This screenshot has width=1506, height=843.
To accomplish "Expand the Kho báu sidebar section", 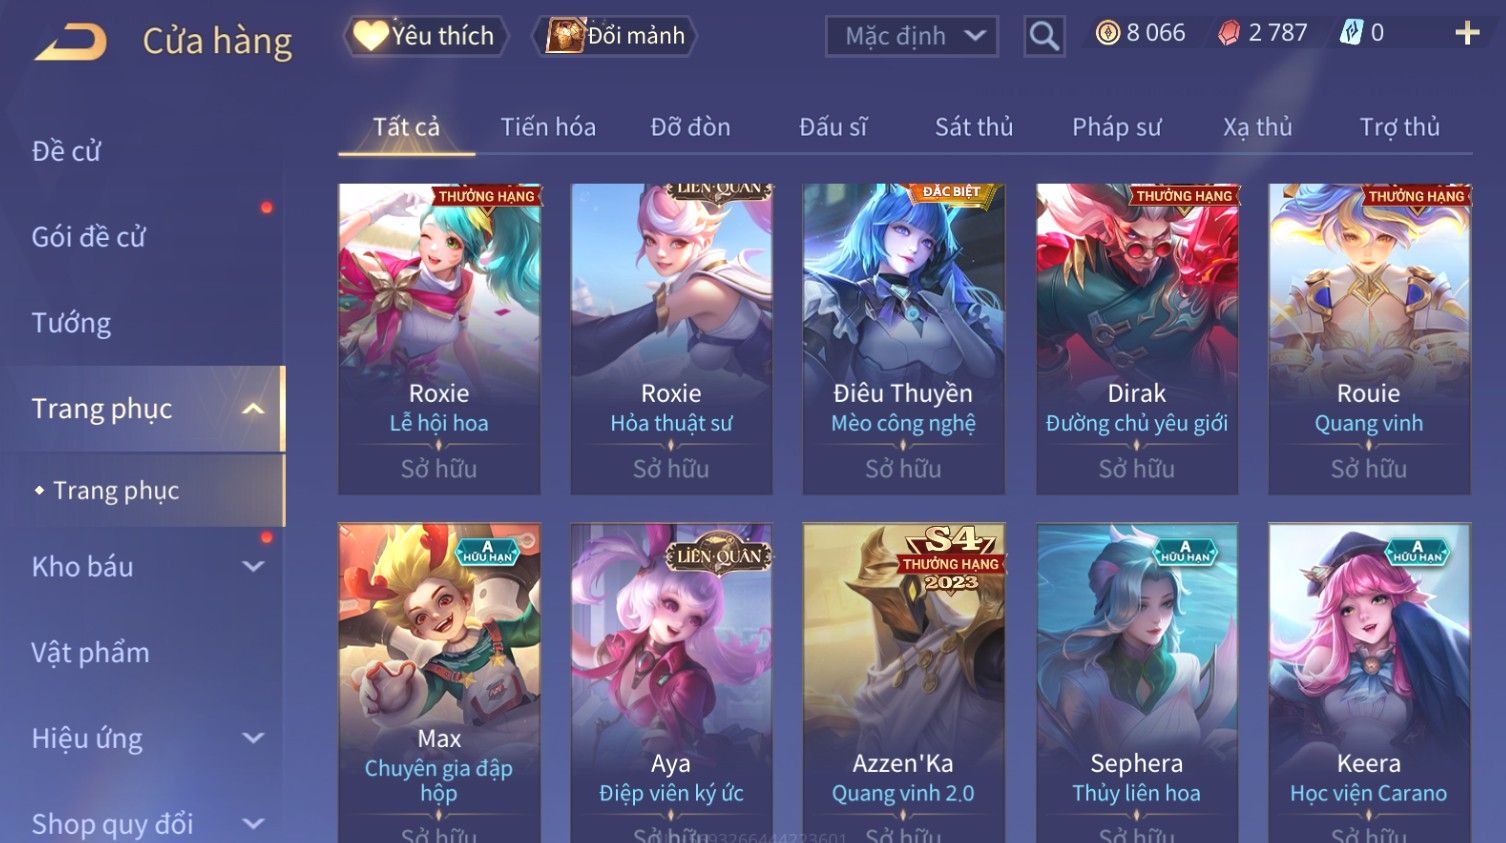I will click(x=253, y=566).
